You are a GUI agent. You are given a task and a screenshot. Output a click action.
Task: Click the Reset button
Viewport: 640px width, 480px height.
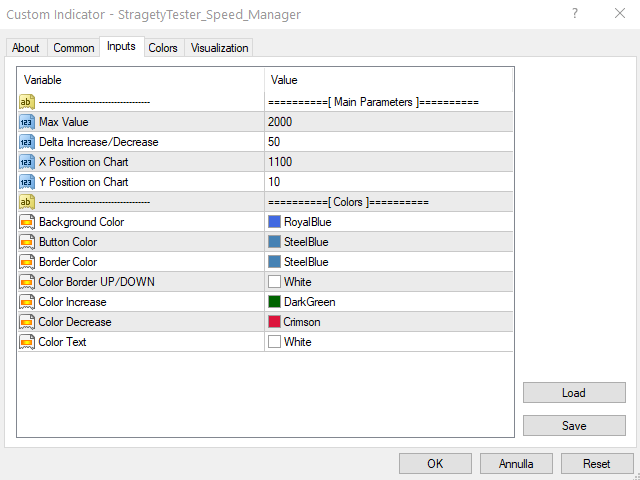click(x=597, y=464)
